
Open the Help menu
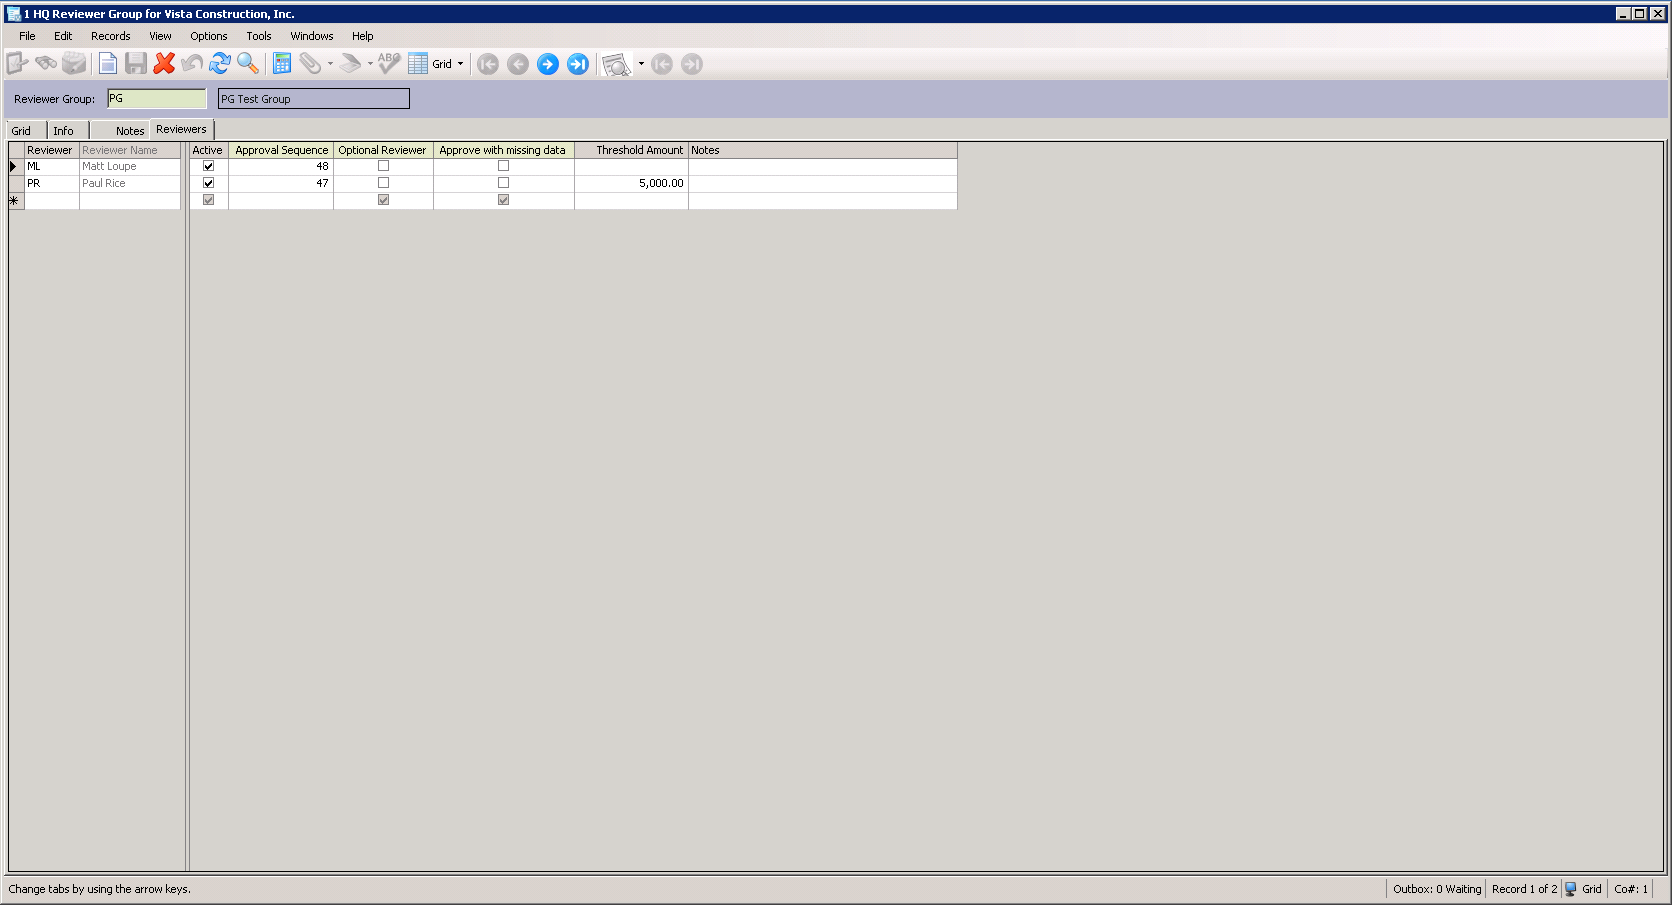point(362,36)
